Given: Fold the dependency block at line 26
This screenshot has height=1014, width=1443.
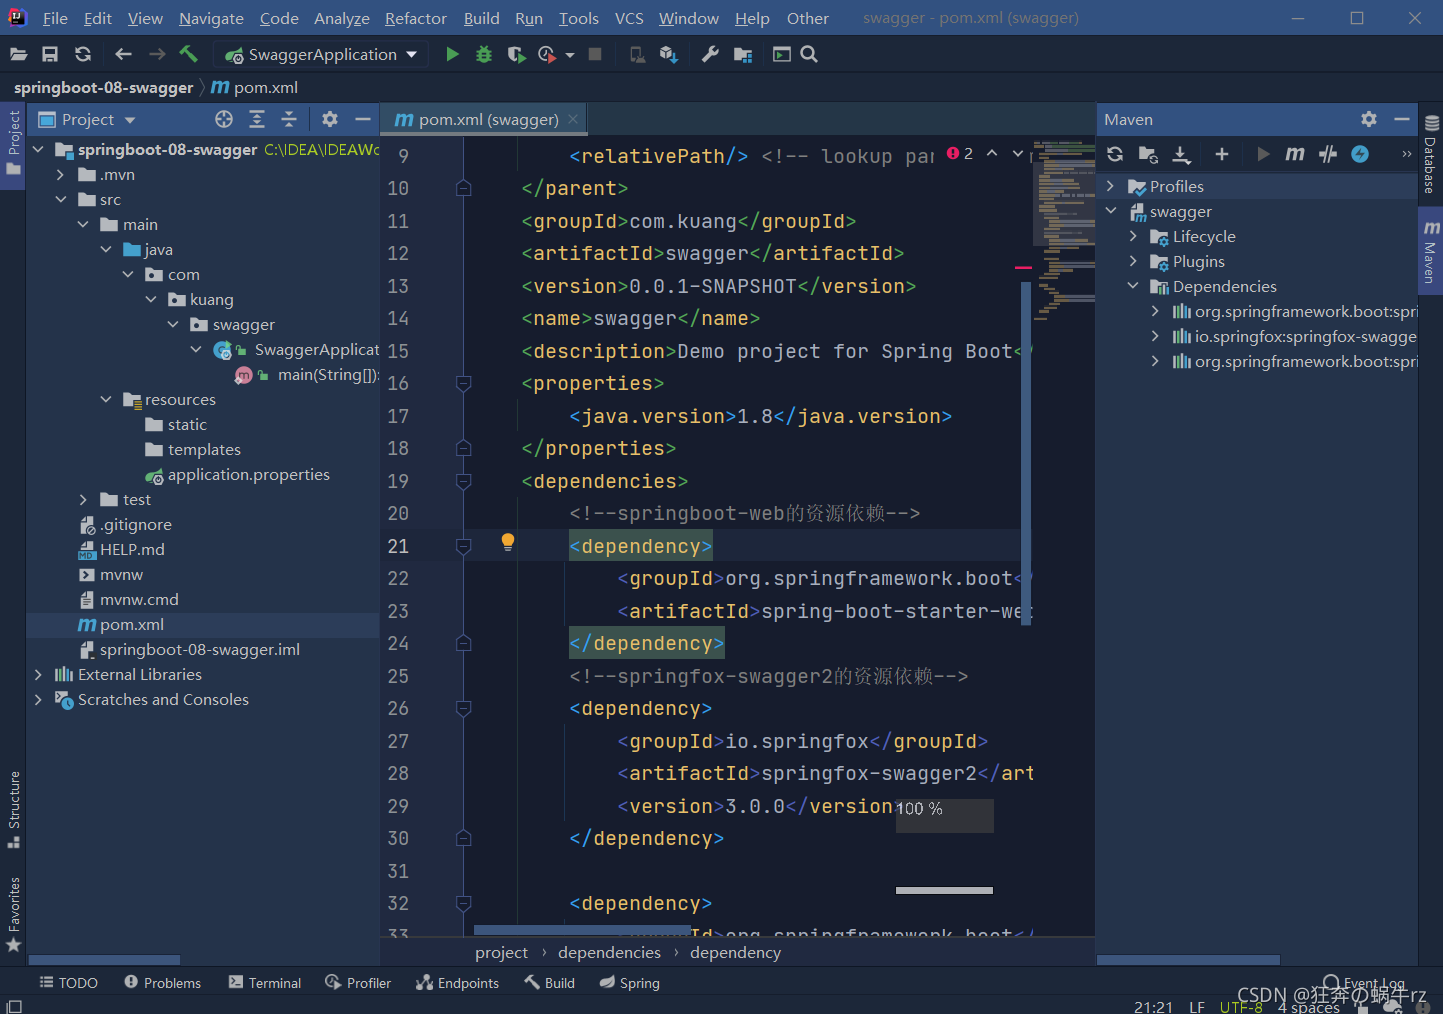Looking at the screenshot, I should (x=464, y=708).
